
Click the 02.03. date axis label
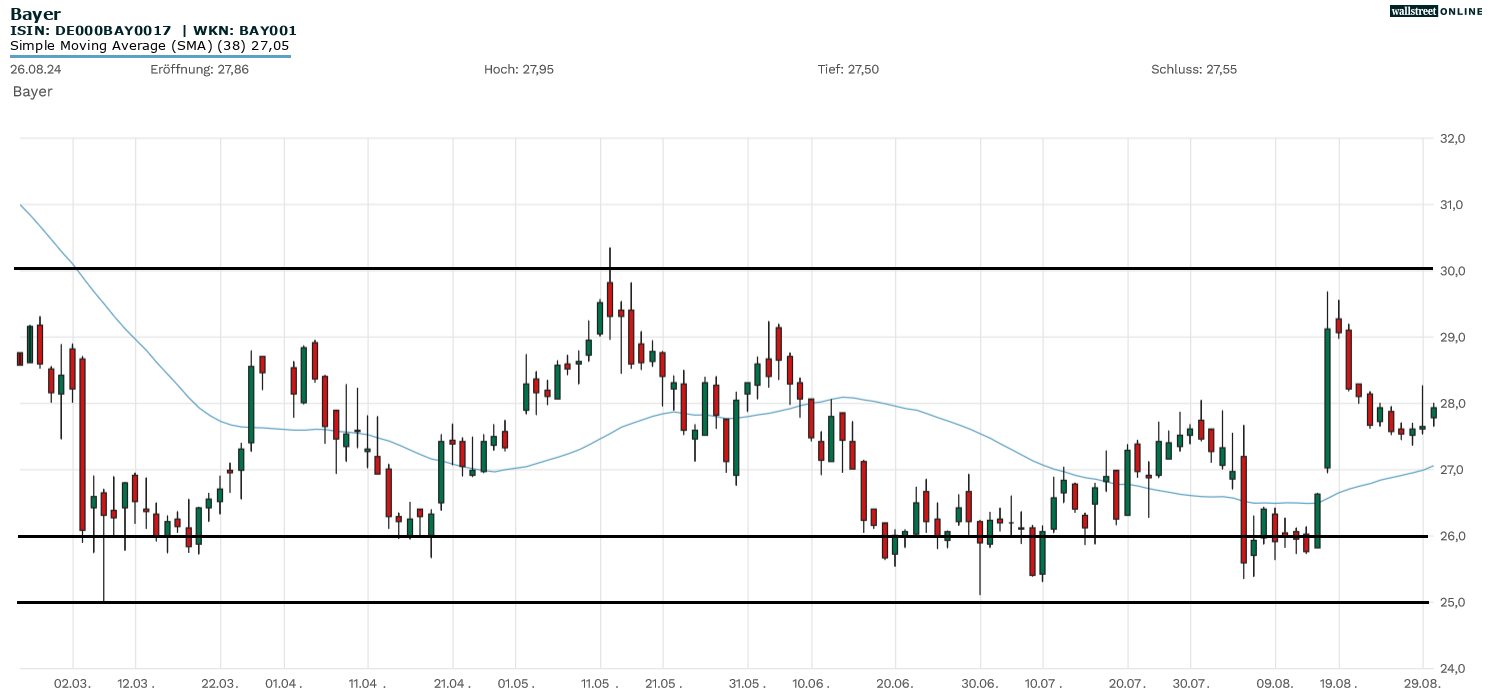72,682
